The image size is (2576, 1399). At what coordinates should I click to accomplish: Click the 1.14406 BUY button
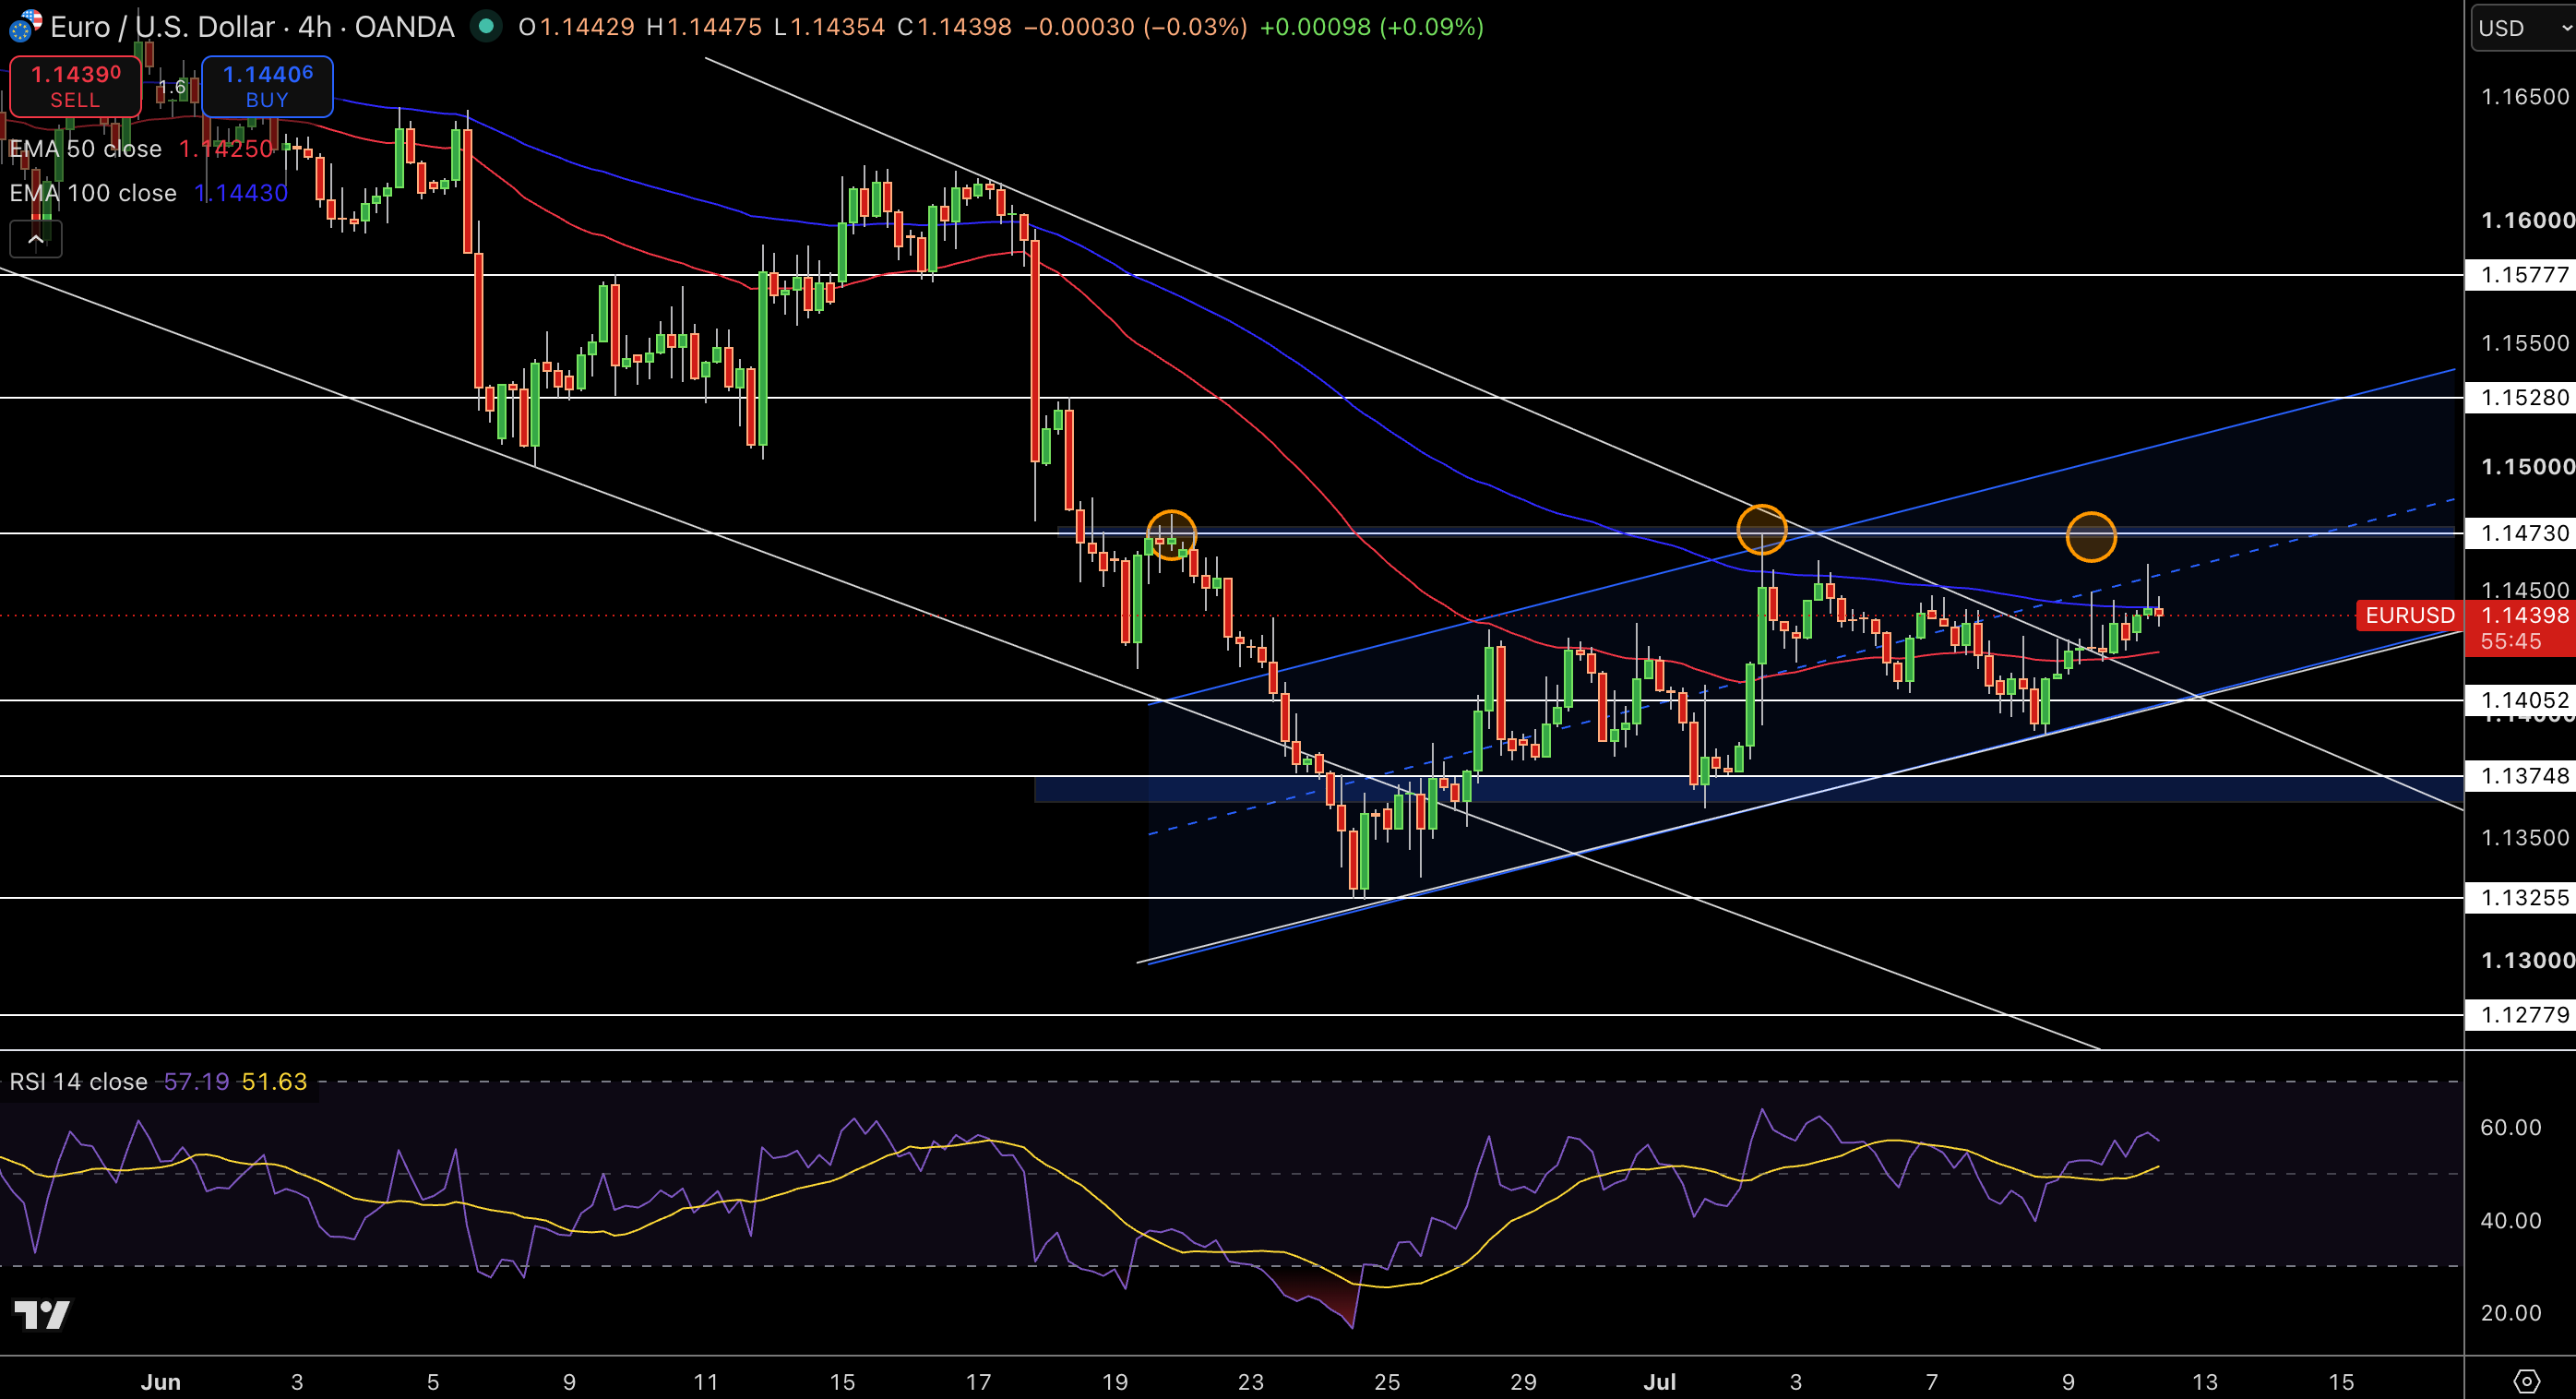point(267,86)
